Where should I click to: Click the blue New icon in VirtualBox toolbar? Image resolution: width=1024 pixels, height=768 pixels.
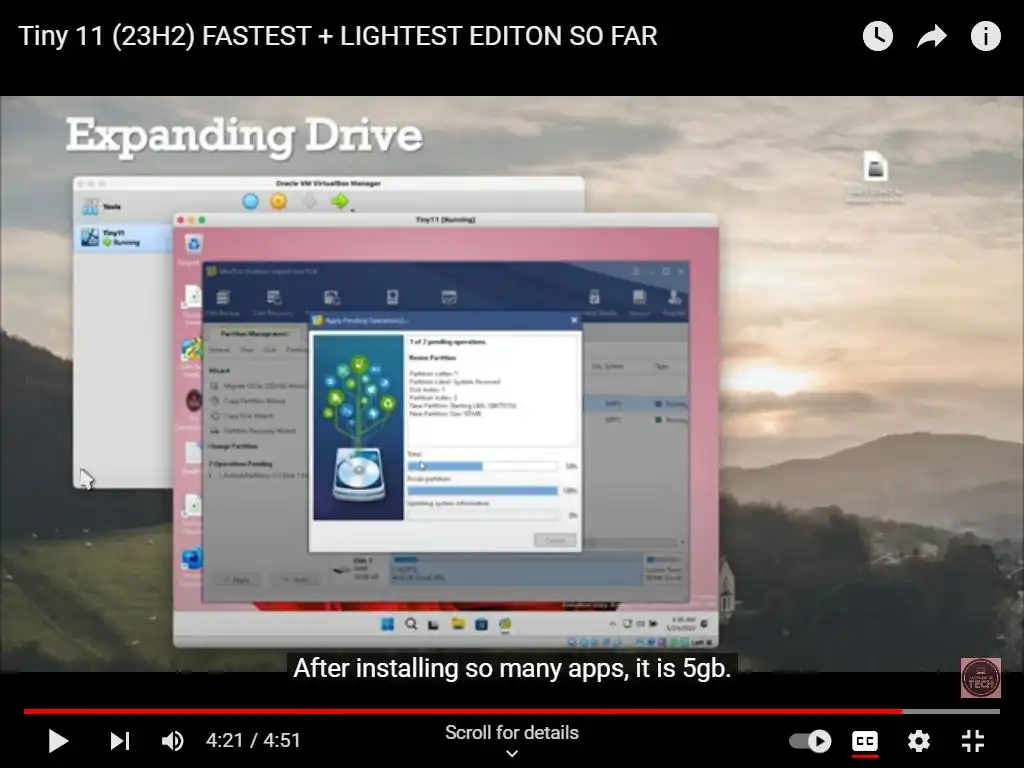click(250, 201)
